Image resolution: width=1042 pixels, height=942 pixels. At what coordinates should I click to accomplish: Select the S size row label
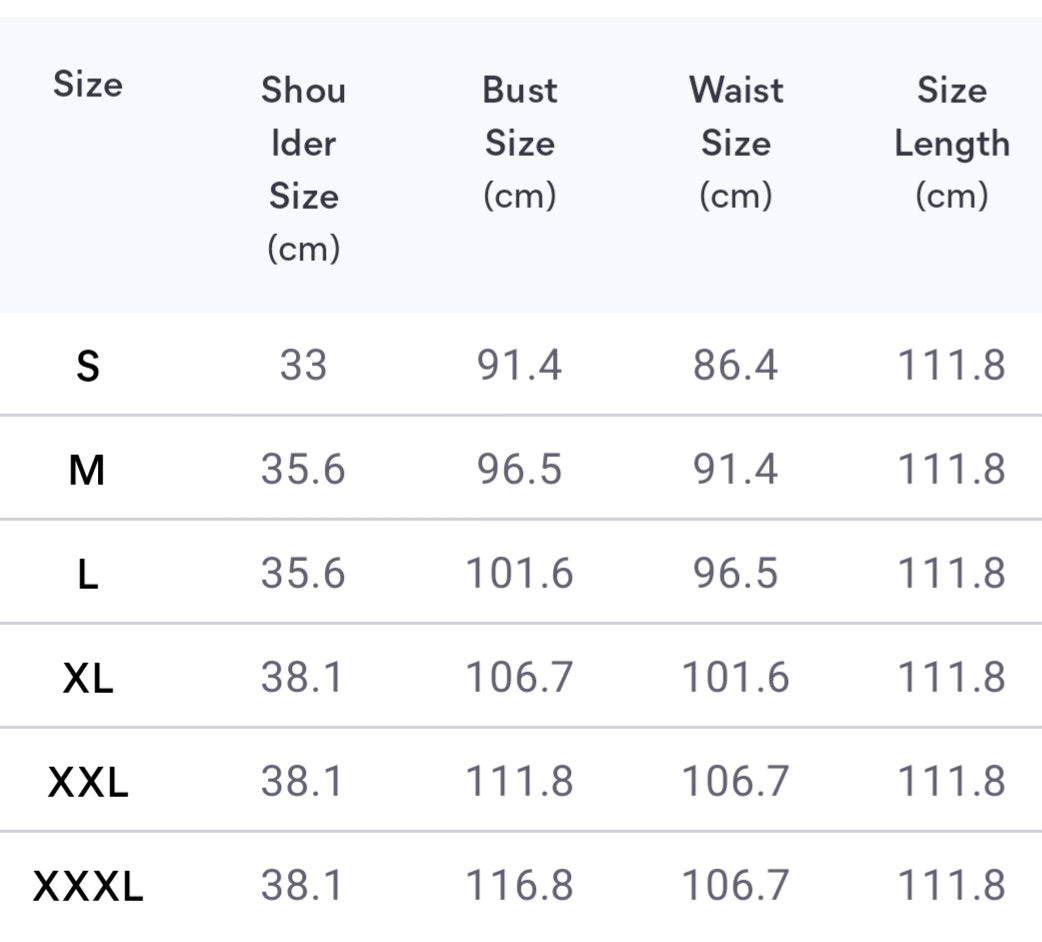(x=88, y=366)
